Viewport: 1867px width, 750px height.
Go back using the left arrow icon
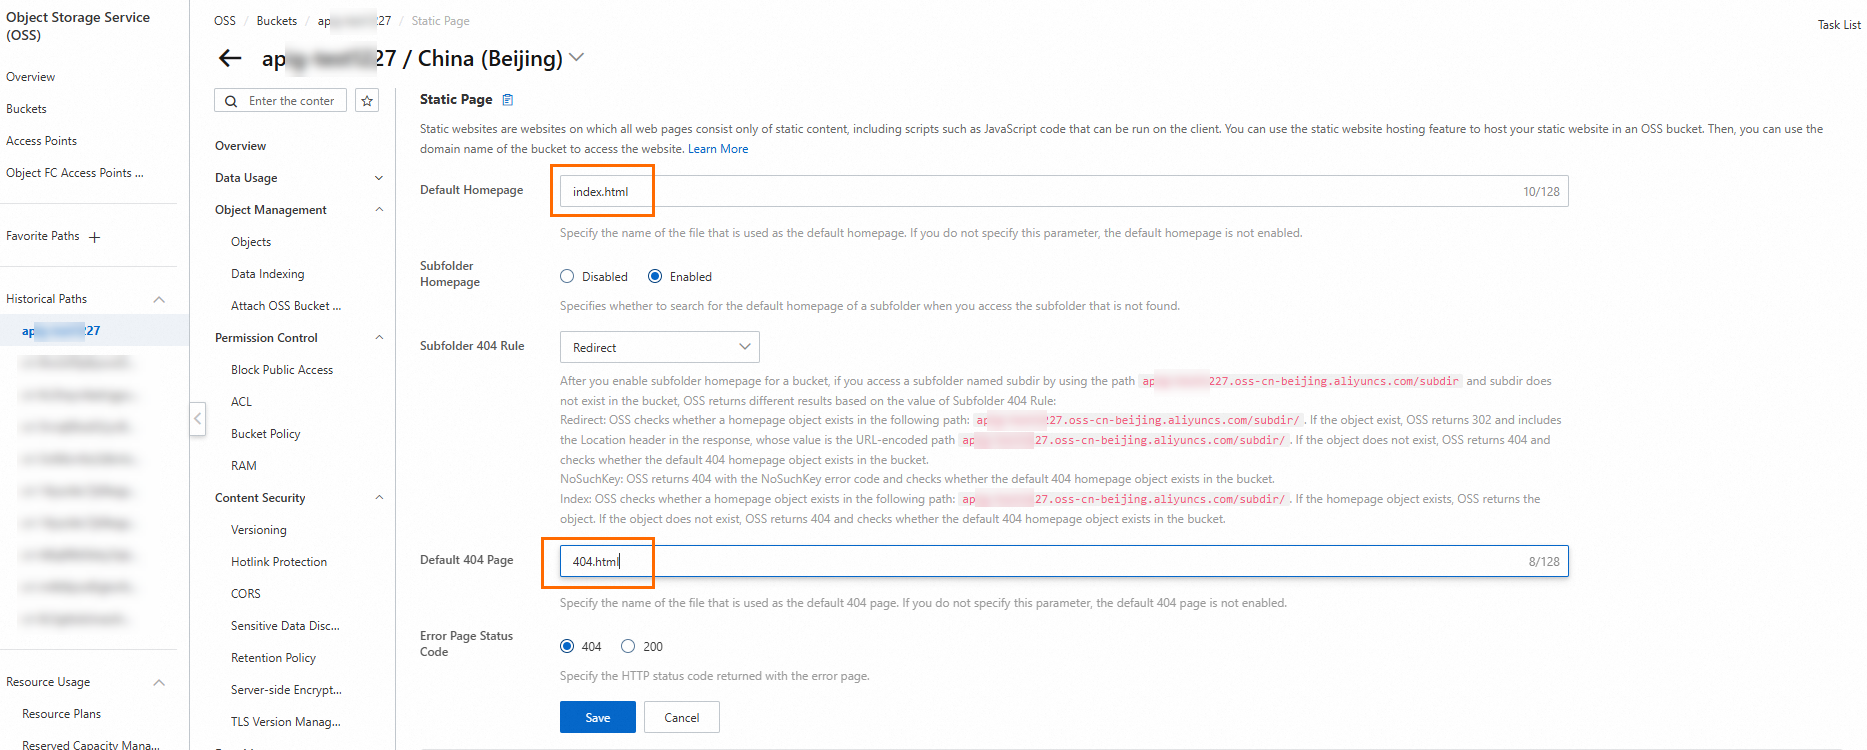point(230,58)
